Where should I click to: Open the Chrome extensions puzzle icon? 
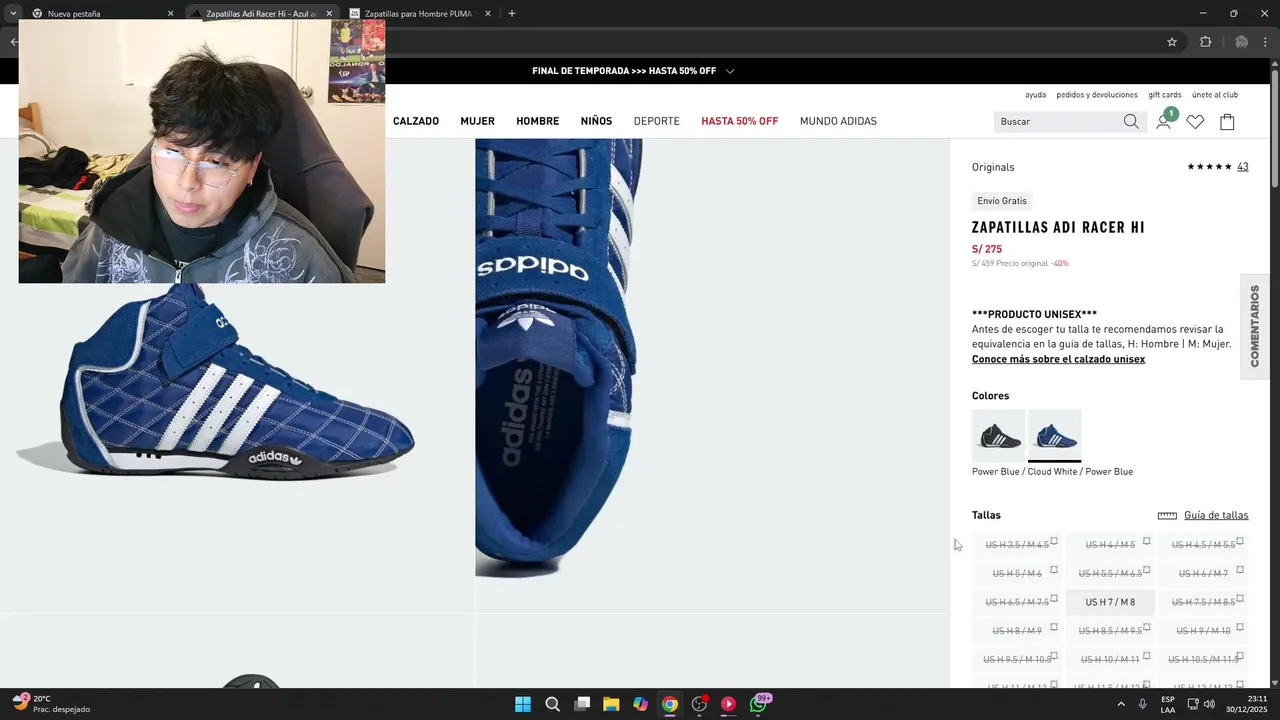(1205, 42)
